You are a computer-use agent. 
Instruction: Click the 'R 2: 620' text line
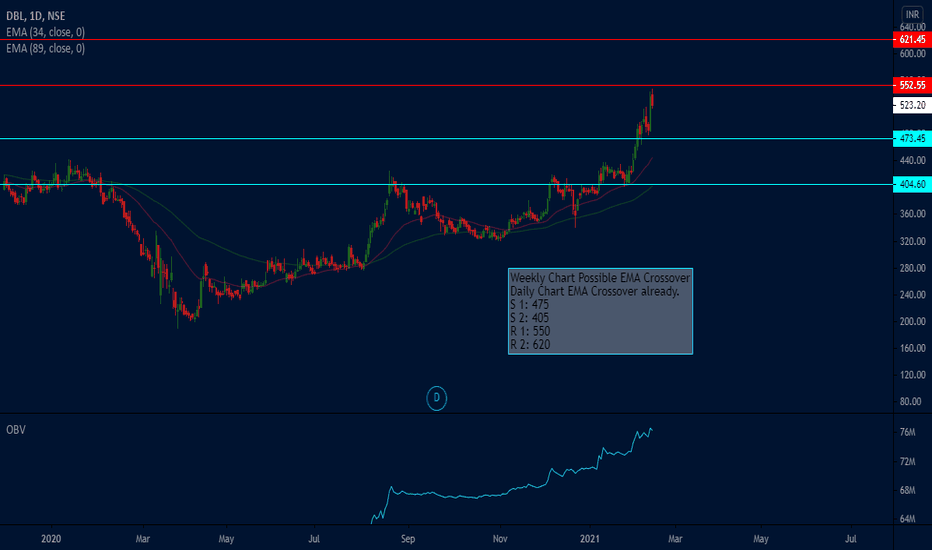[x=530, y=344]
